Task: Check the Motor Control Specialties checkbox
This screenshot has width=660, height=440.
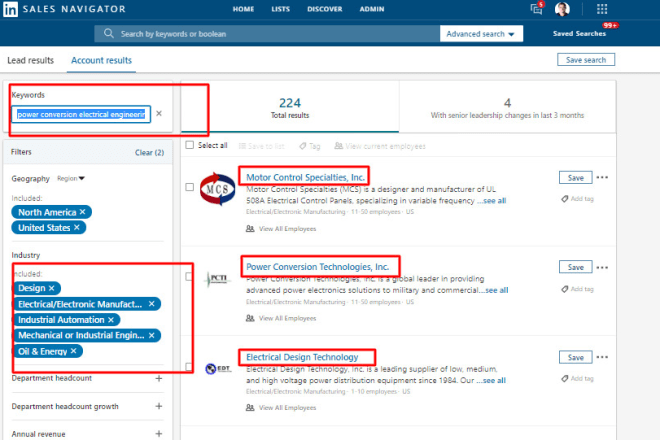Action: coord(190,187)
